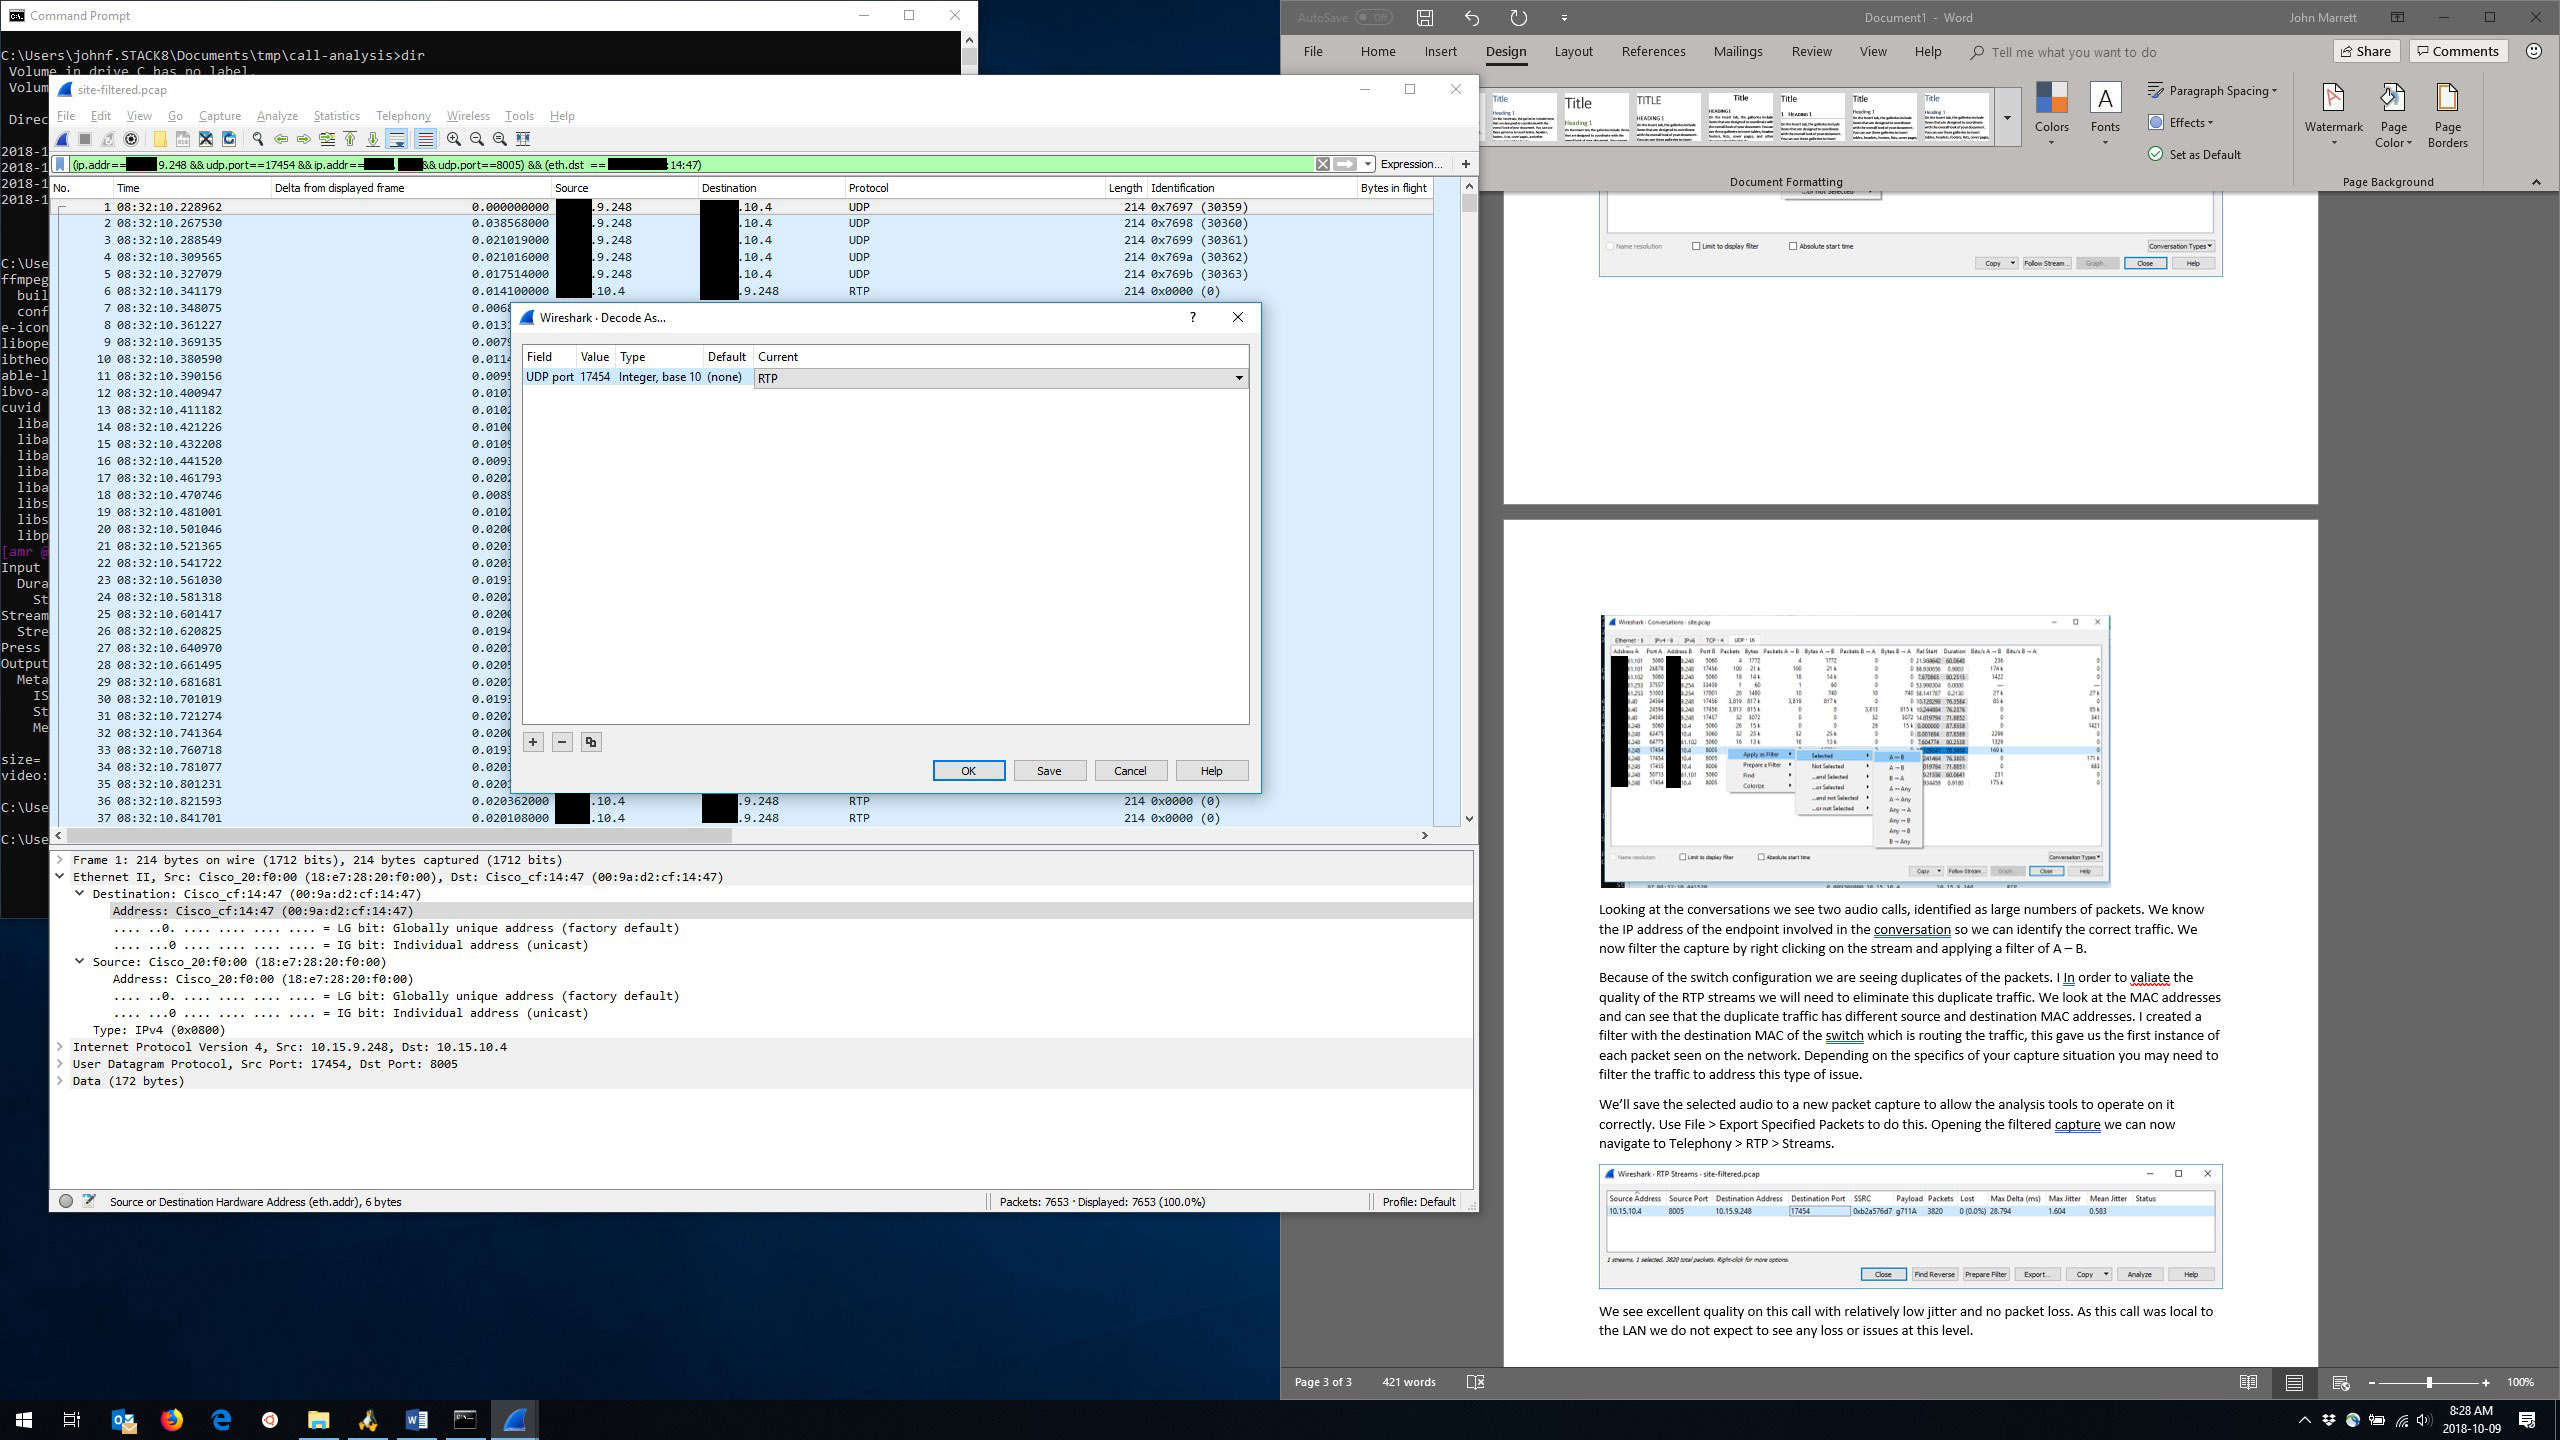Switch to Word References ribbon tab
The height and width of the screenshot is (1440, 2560).
[x=1653, y=52]
